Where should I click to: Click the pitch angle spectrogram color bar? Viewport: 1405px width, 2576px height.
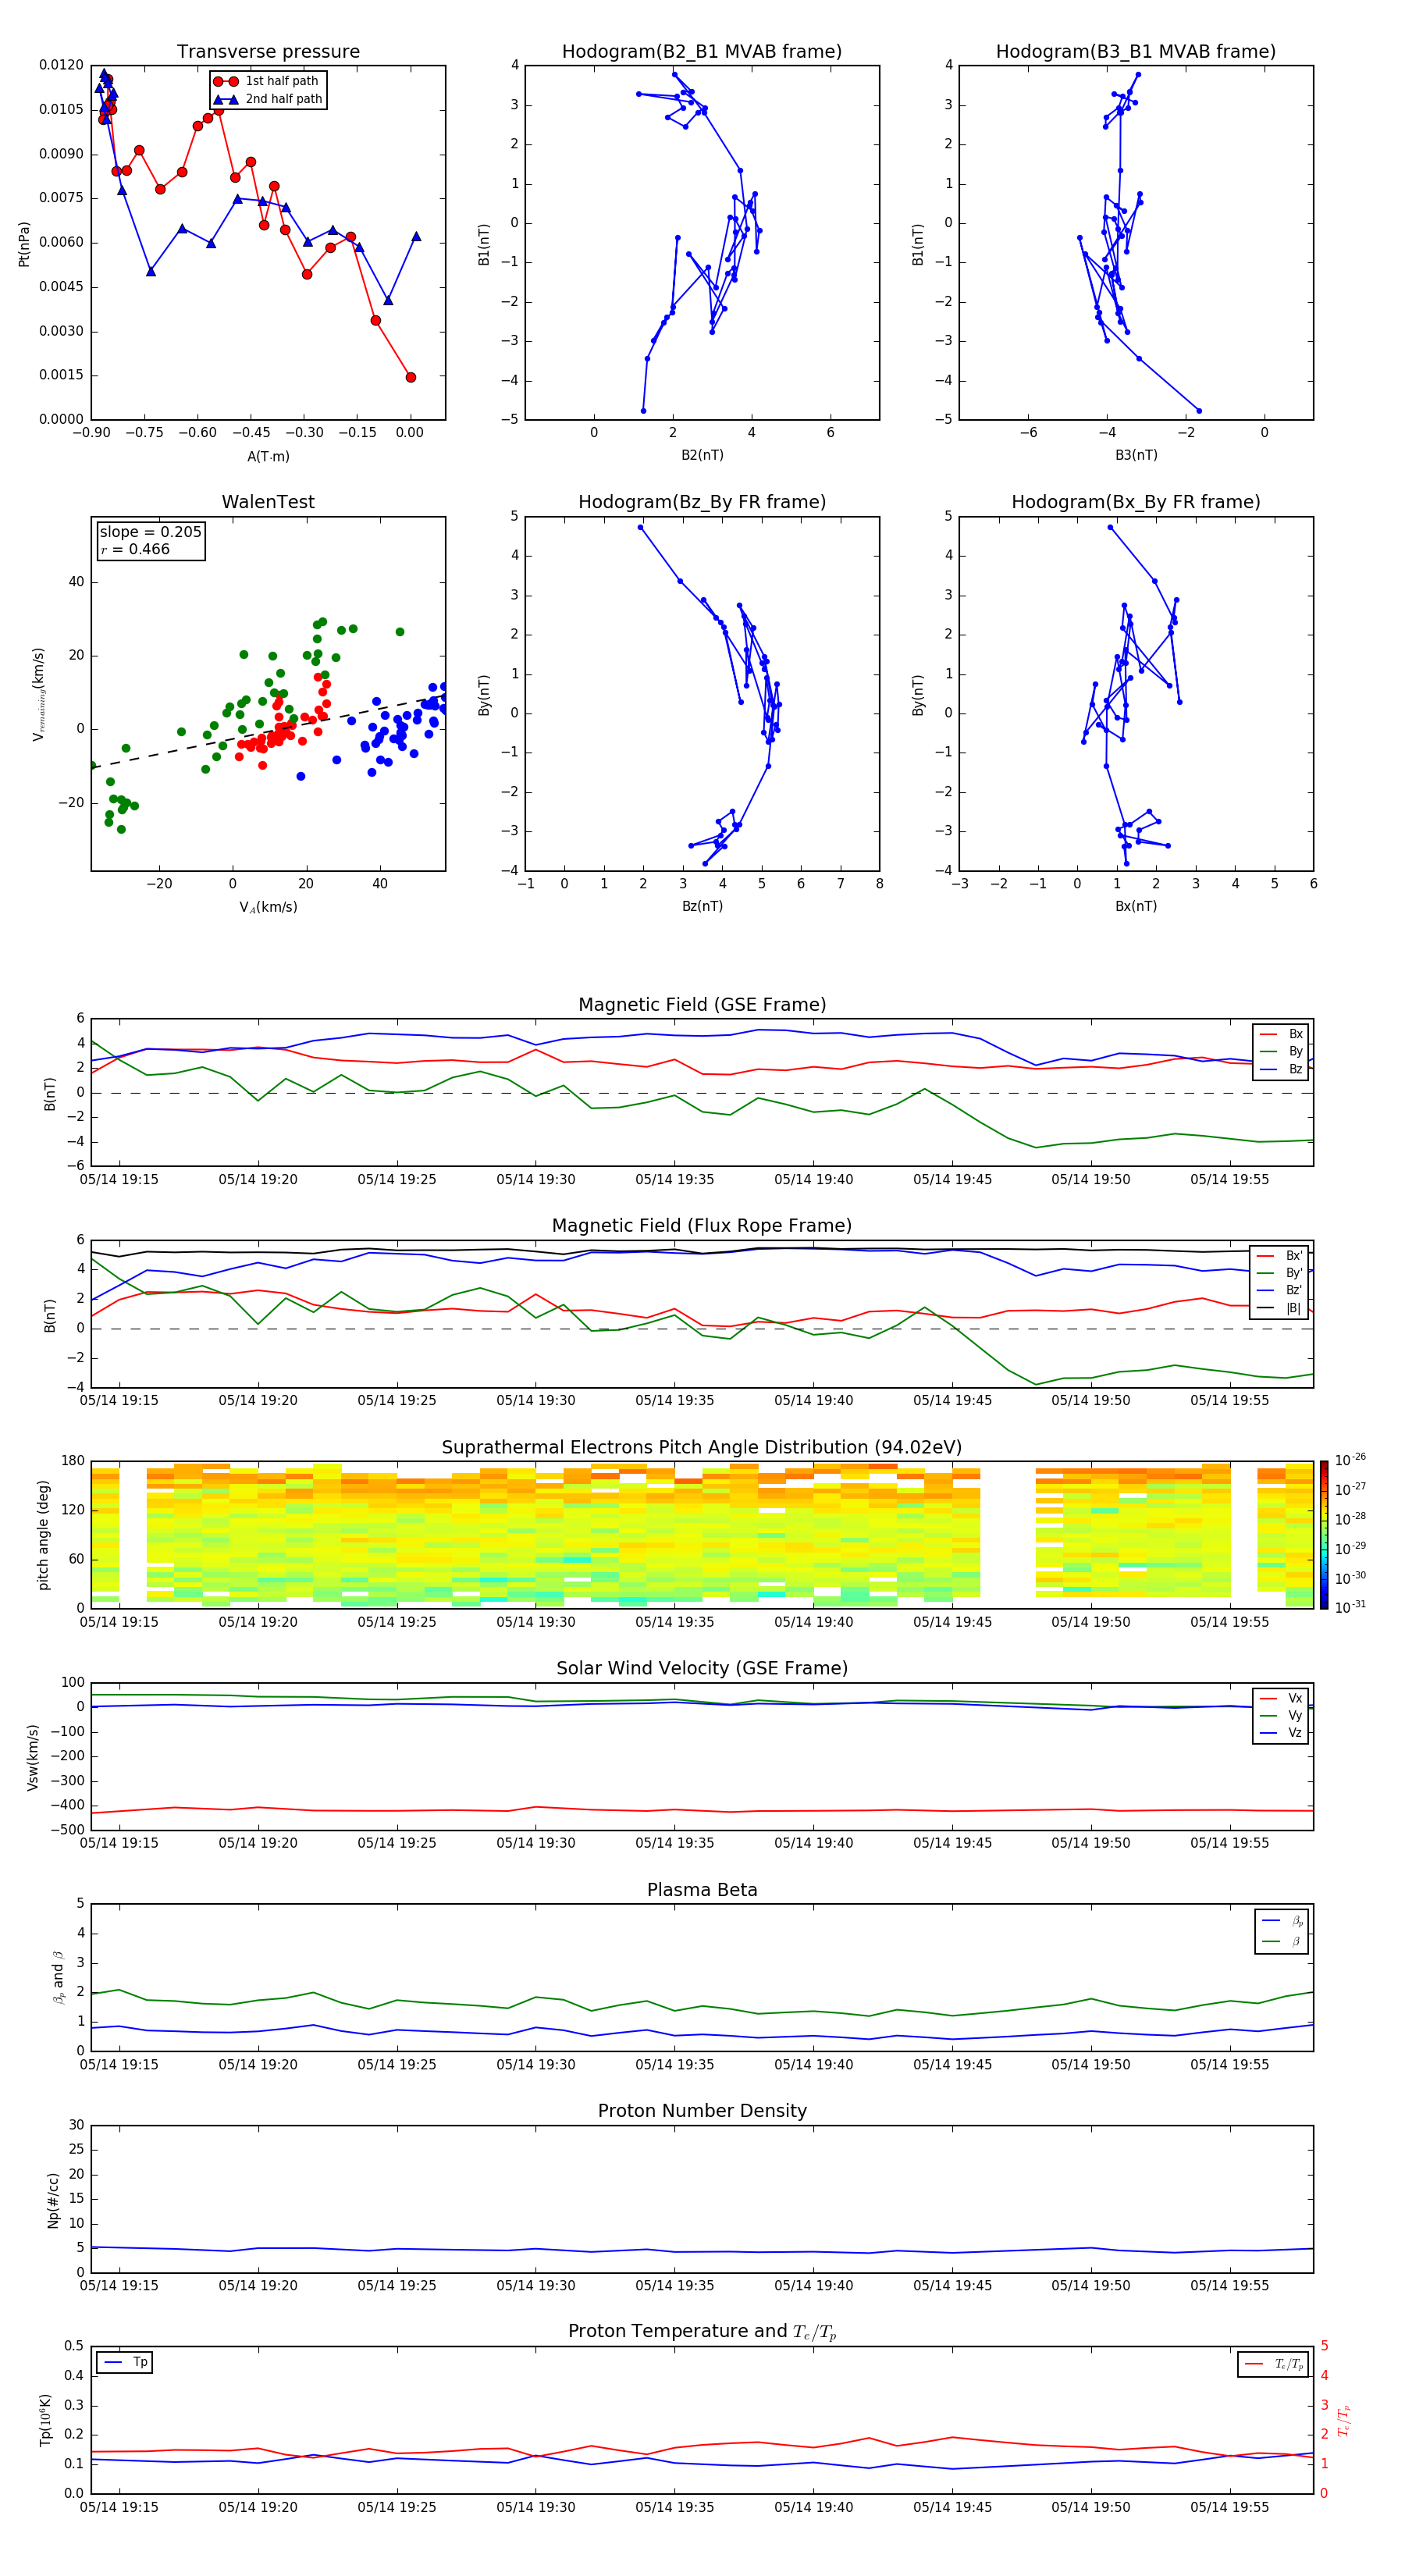[x=1324, y=1535]
